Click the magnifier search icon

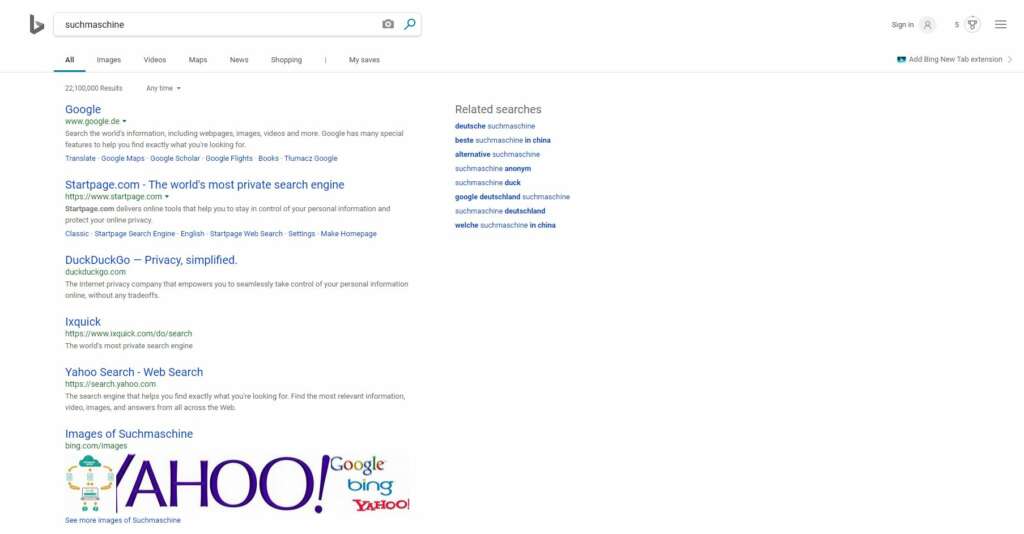409,24
